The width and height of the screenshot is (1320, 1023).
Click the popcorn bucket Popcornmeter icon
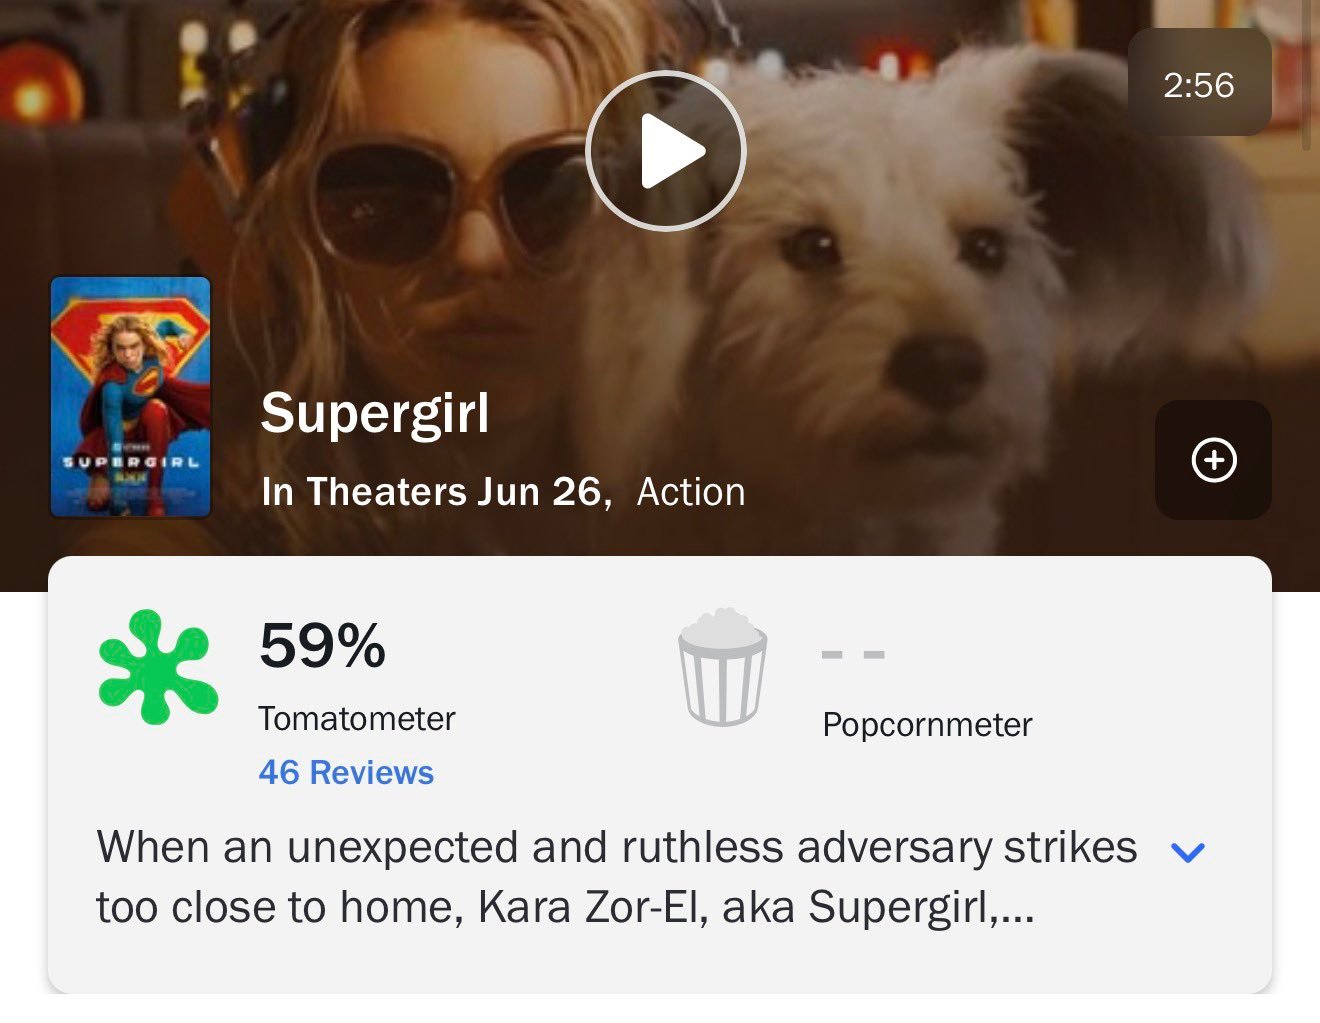[x=723, y=666]
